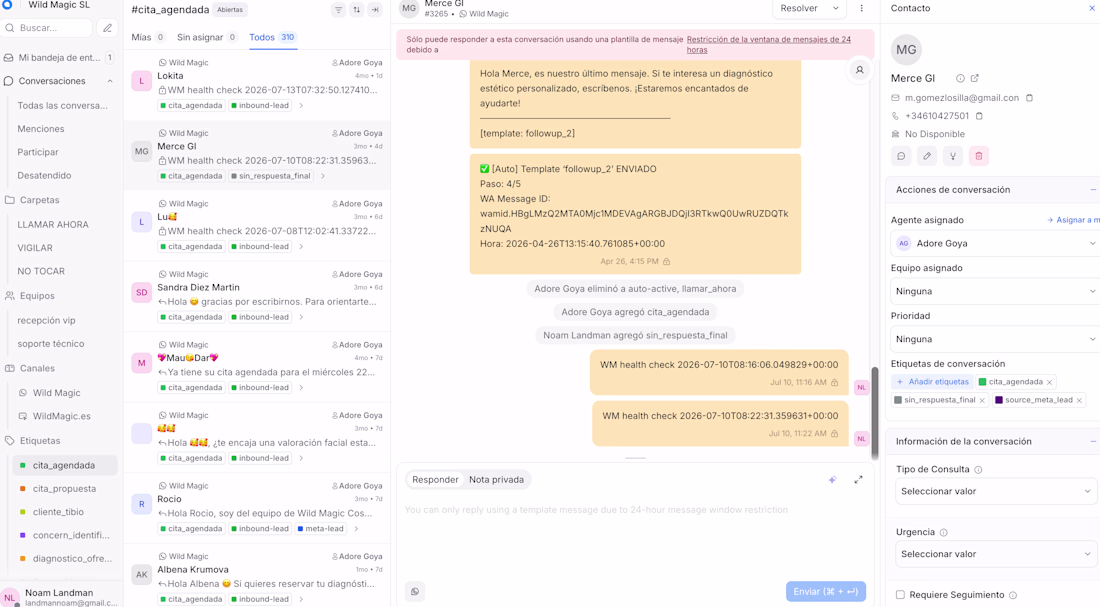Viewport: 1100px width, 607px height.
Task: Close the Contacto panel
Action: [x=1092, y=8]
